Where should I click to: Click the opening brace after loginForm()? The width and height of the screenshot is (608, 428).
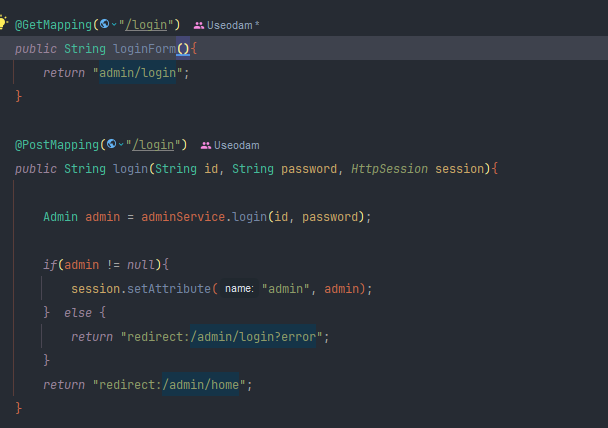click(x=194, y=49)
